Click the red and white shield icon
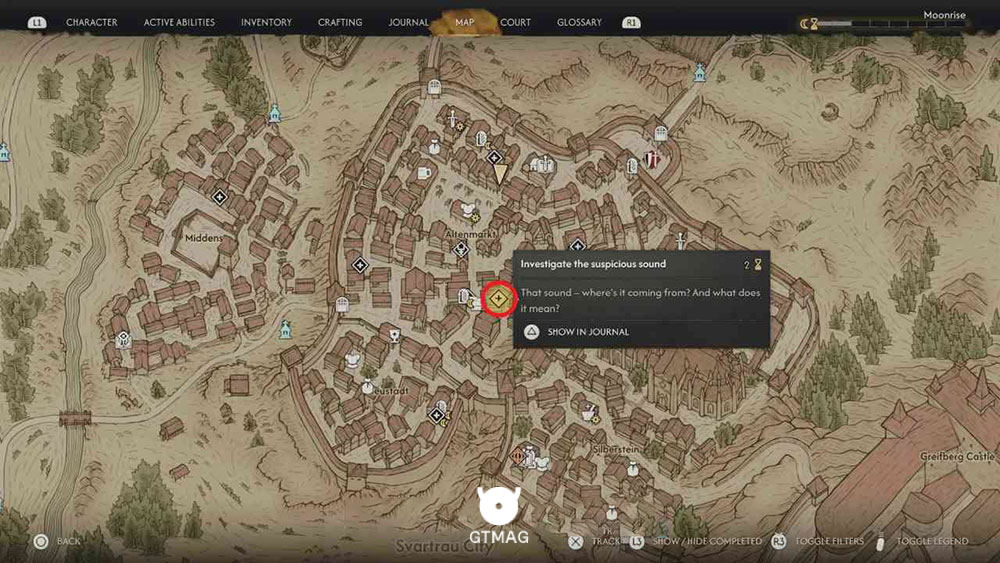This screenshot has height=563, width=1000. [651, 159]
